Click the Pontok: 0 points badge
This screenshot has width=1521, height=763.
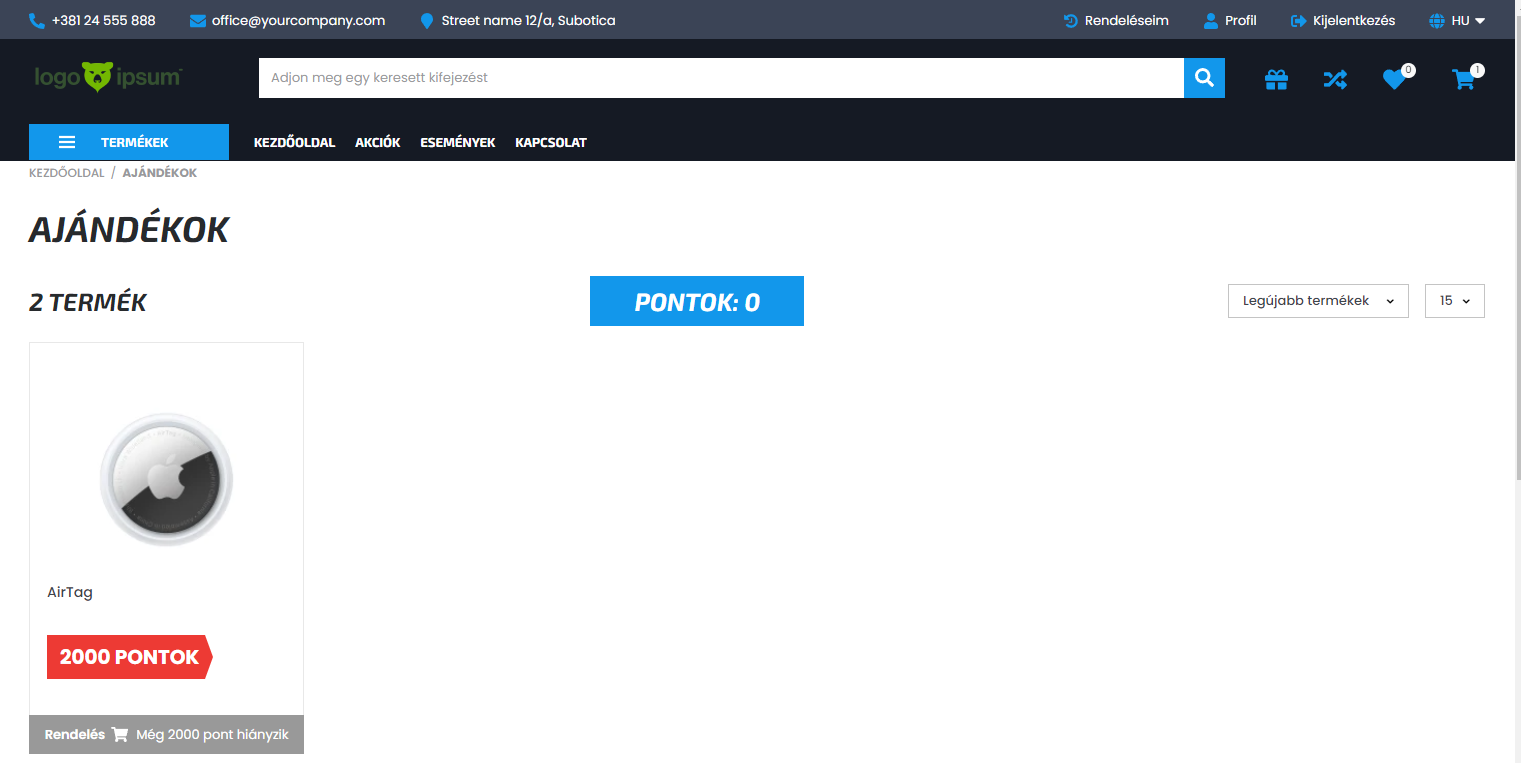coord(697,301)
